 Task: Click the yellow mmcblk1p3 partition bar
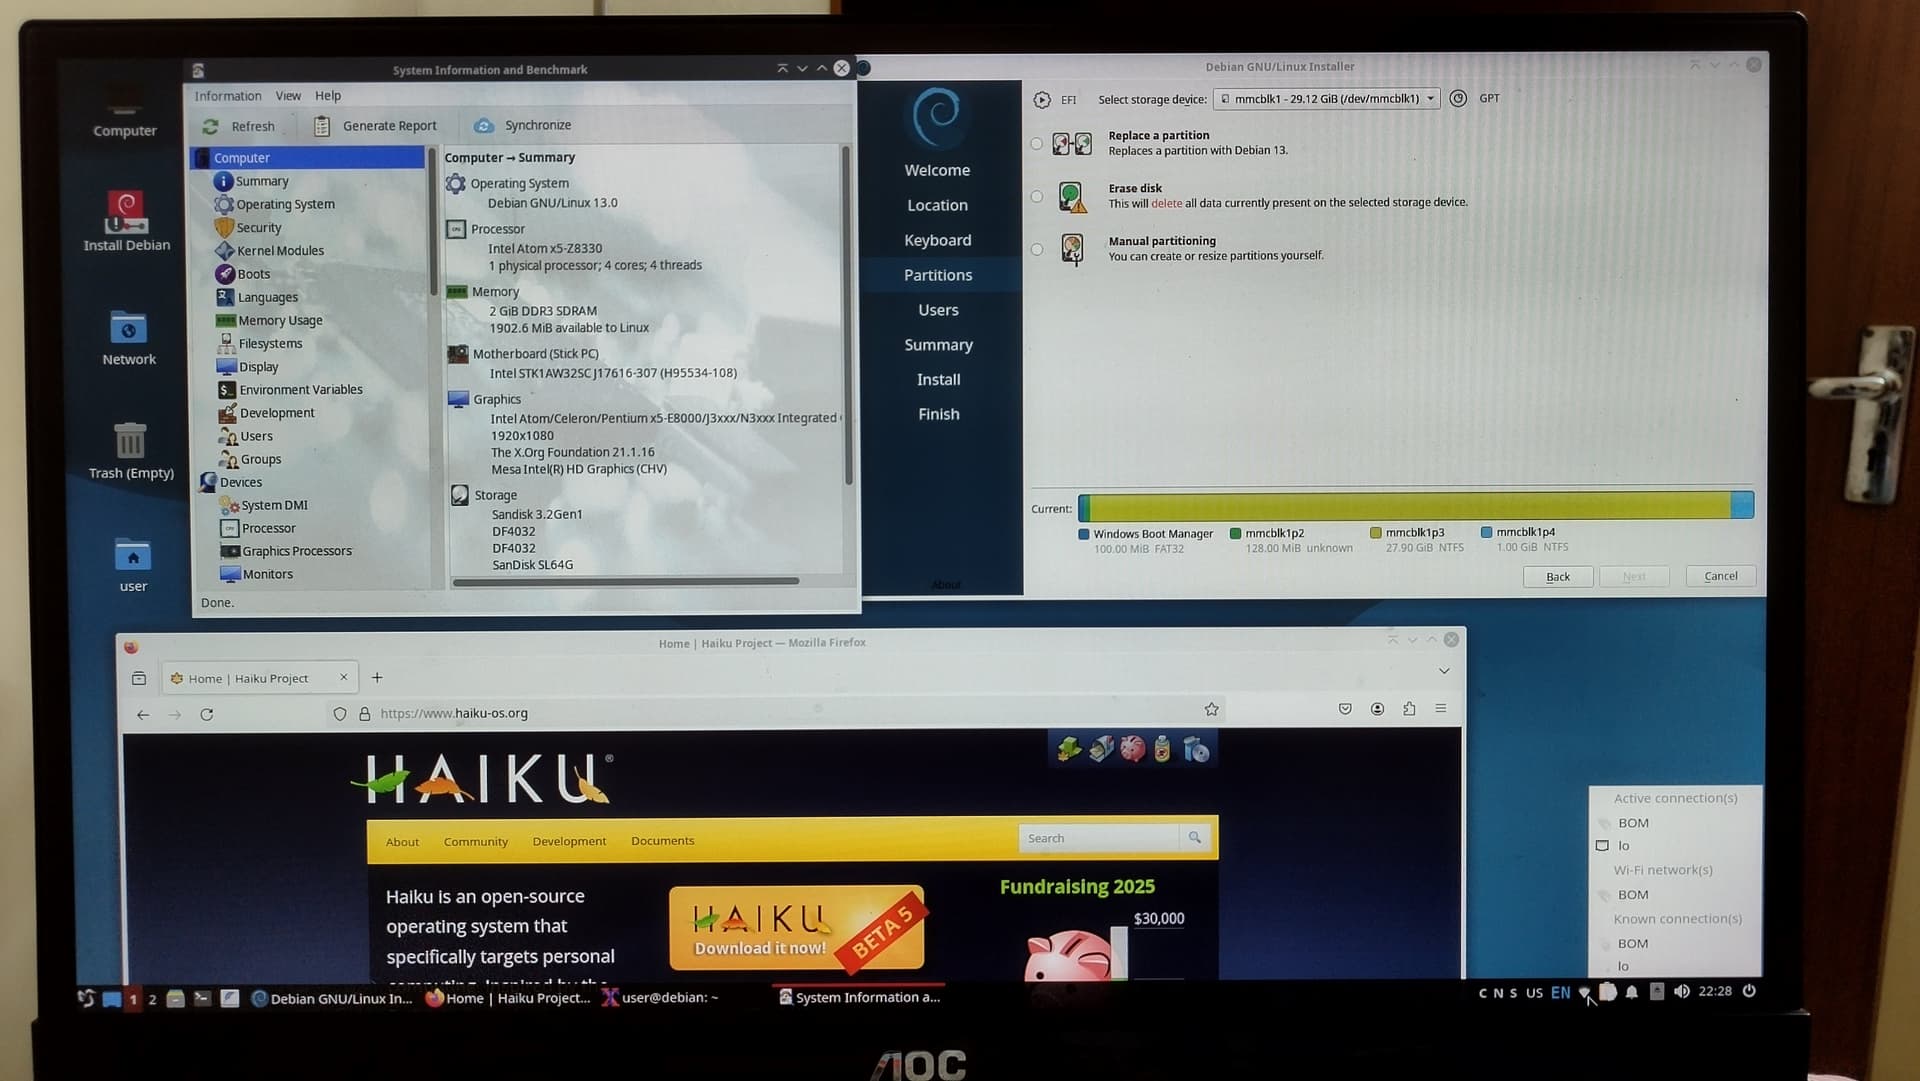[x=1400, y=506]
